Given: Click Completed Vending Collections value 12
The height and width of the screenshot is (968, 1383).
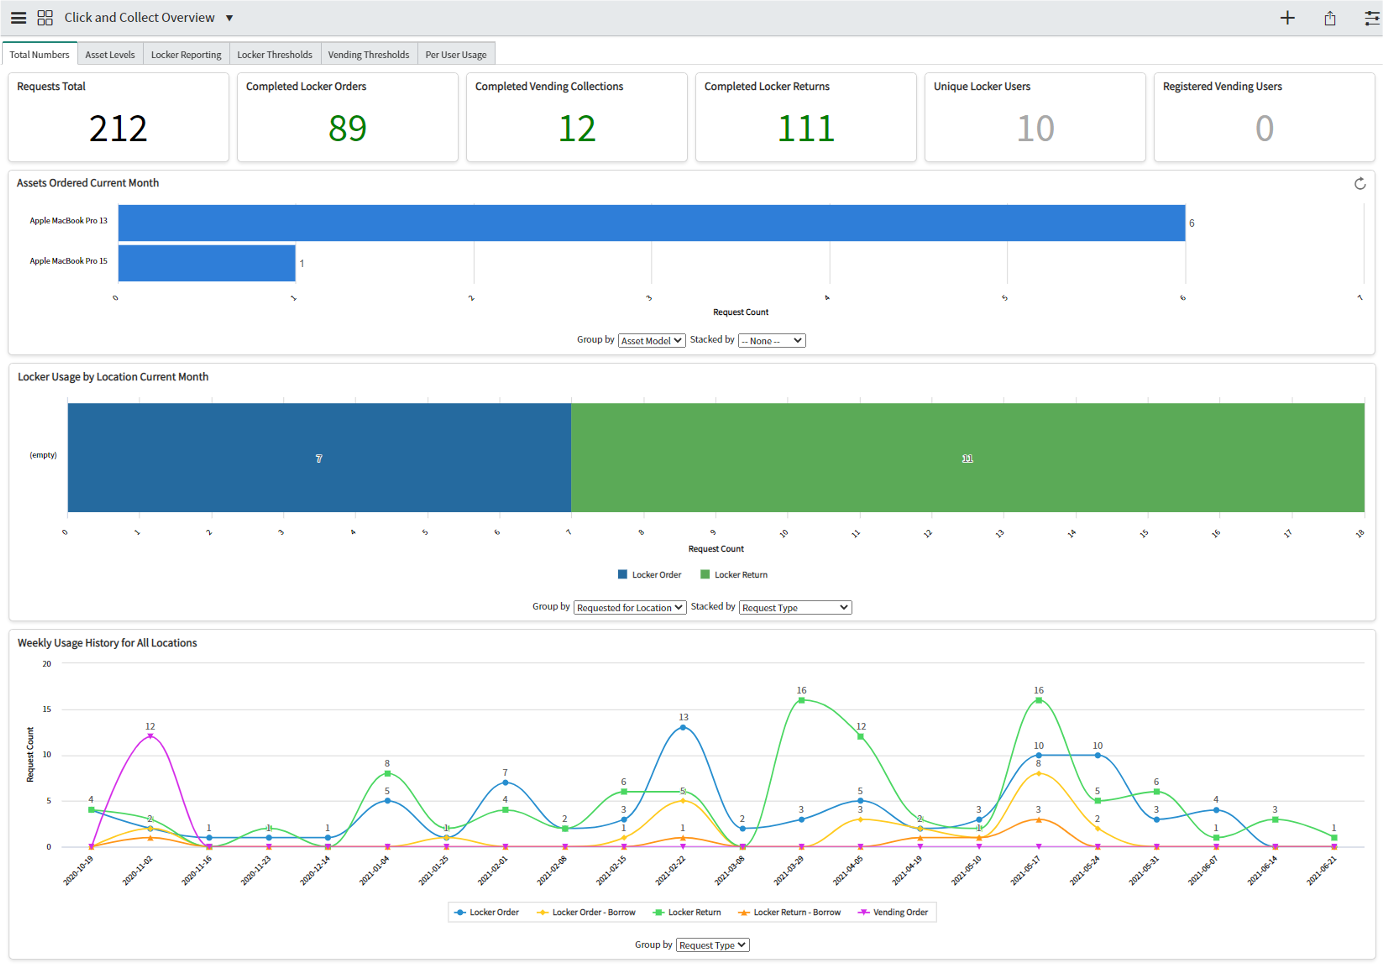Looking at the screenshot, I should [577, 129].
